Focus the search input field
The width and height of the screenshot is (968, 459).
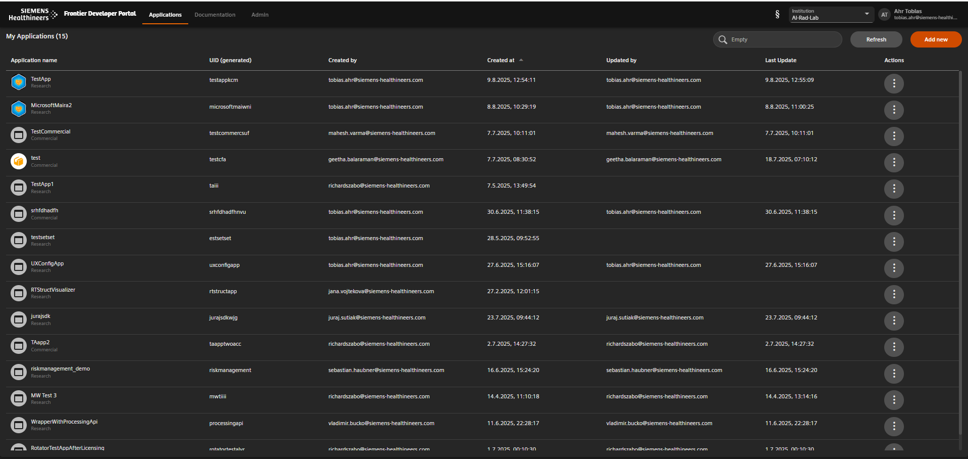click(x=778, y=39)
